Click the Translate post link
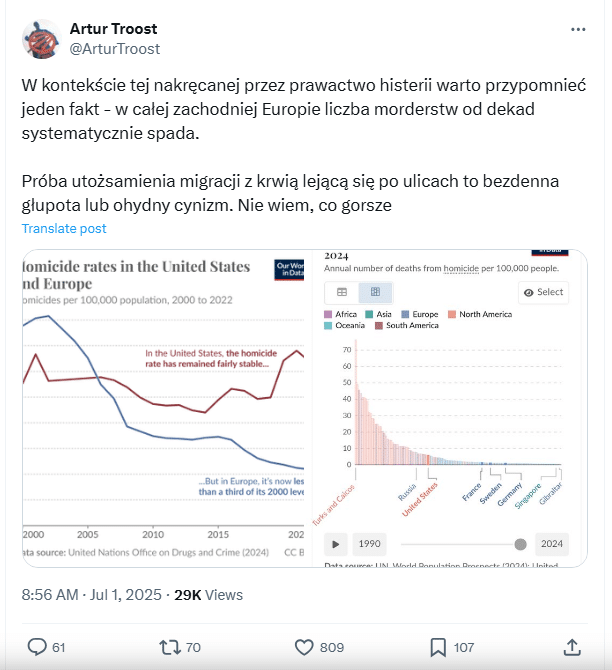The image size is (612, 670). click(x=64, y=228)
